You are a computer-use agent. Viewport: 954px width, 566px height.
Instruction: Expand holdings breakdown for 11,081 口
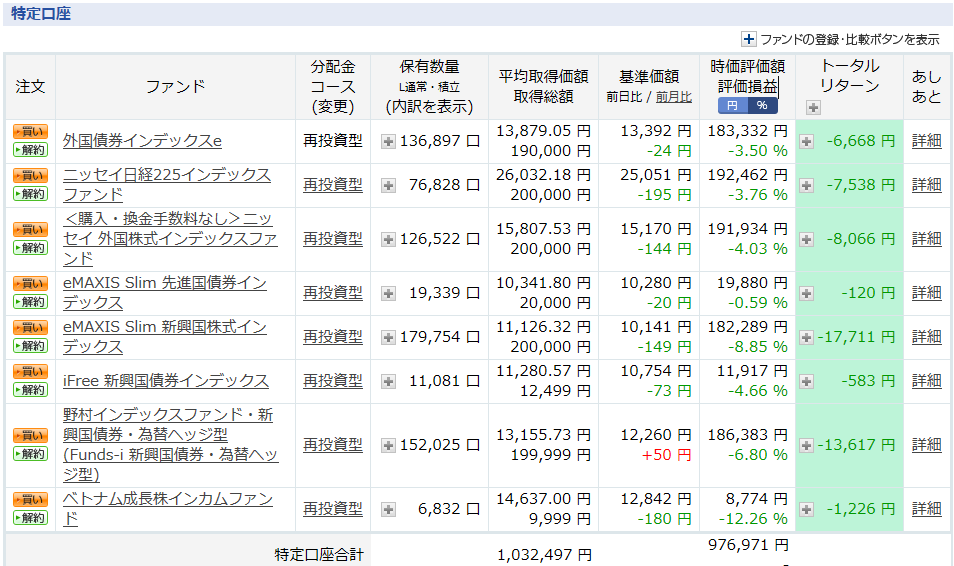pos(388,382)
